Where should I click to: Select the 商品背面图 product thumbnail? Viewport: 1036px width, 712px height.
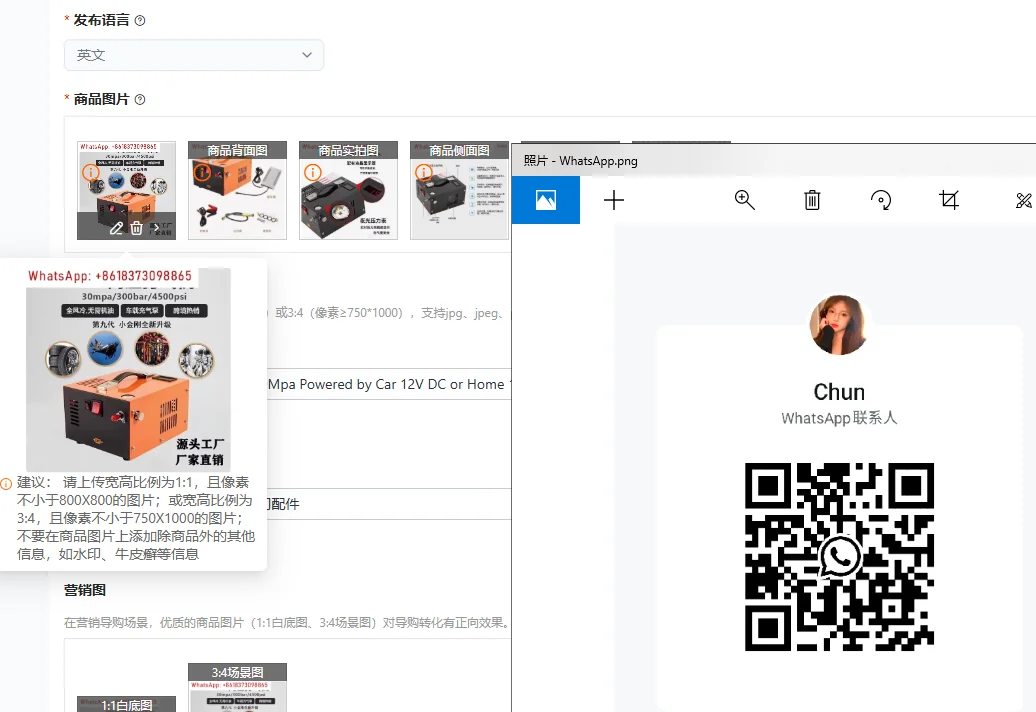tap(237, 190)
